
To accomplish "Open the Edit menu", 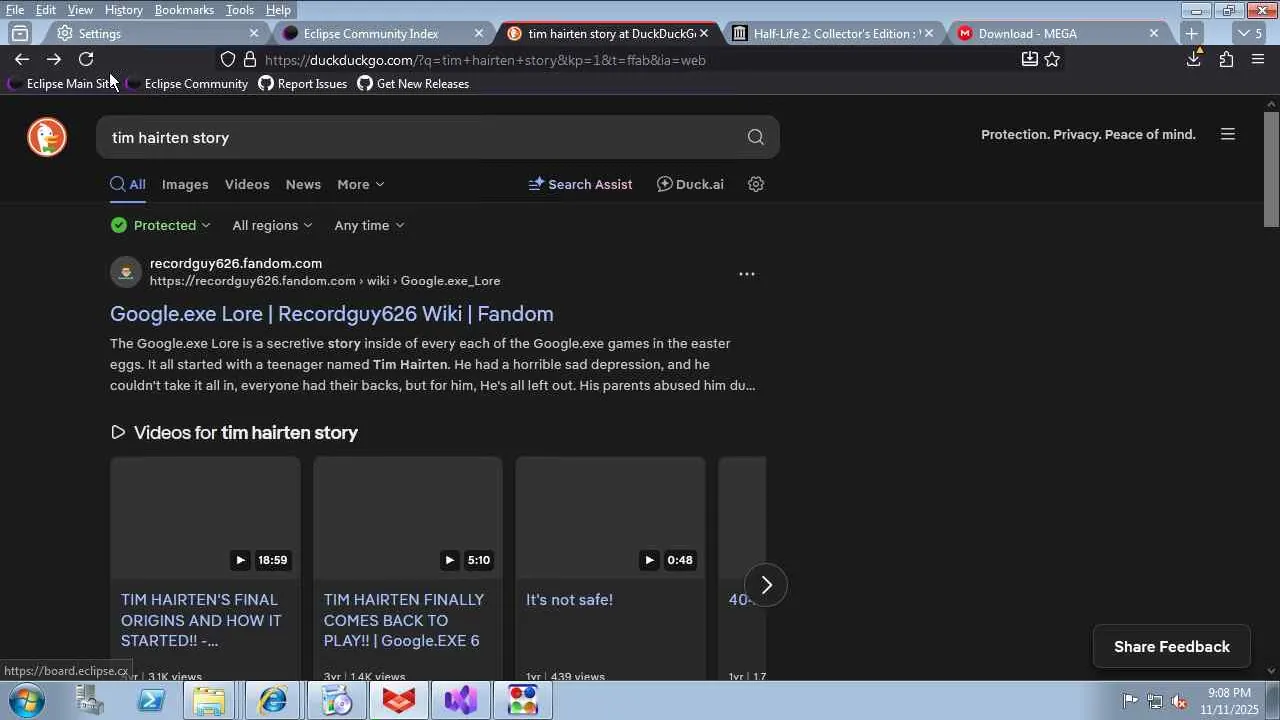I will point(46,10).
